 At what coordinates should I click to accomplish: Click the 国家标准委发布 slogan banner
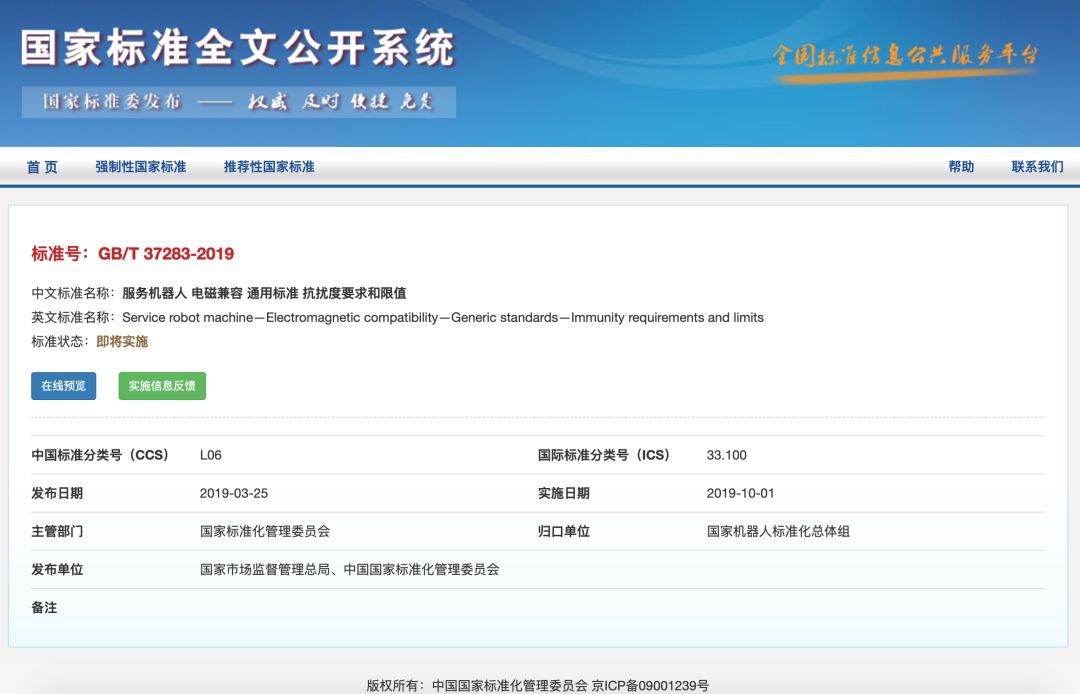tap(238, 102)
